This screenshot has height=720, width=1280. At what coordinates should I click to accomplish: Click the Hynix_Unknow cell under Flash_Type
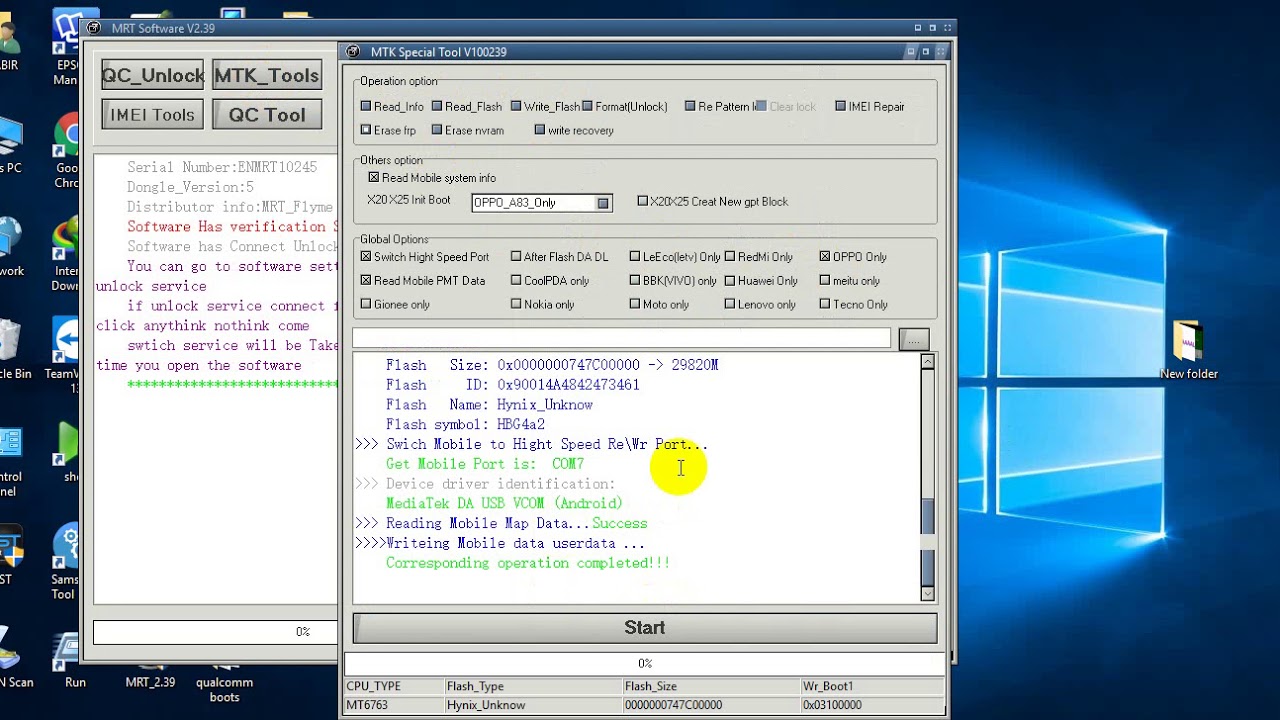point(533,705)
